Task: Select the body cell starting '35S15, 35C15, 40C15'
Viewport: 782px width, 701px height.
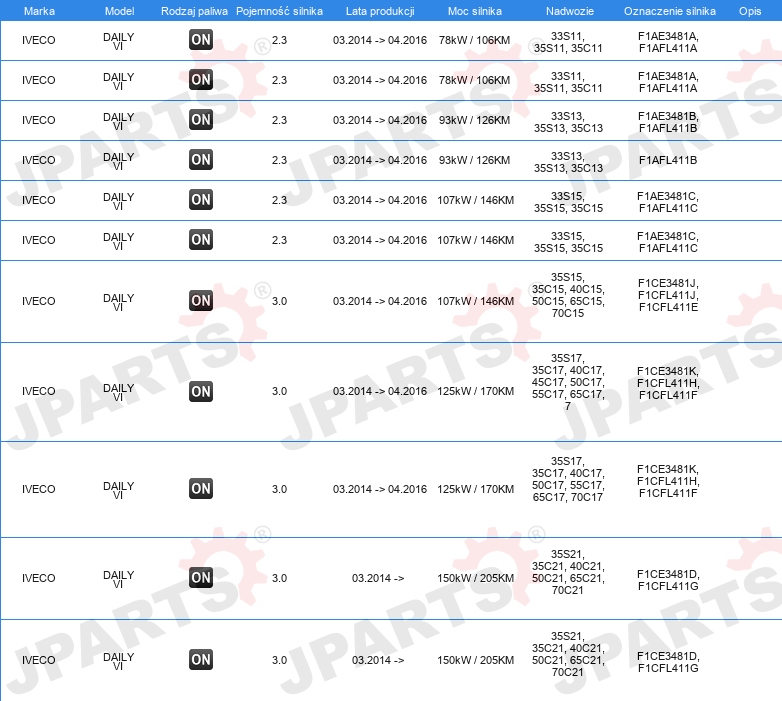Action: (x=568, y=295)
